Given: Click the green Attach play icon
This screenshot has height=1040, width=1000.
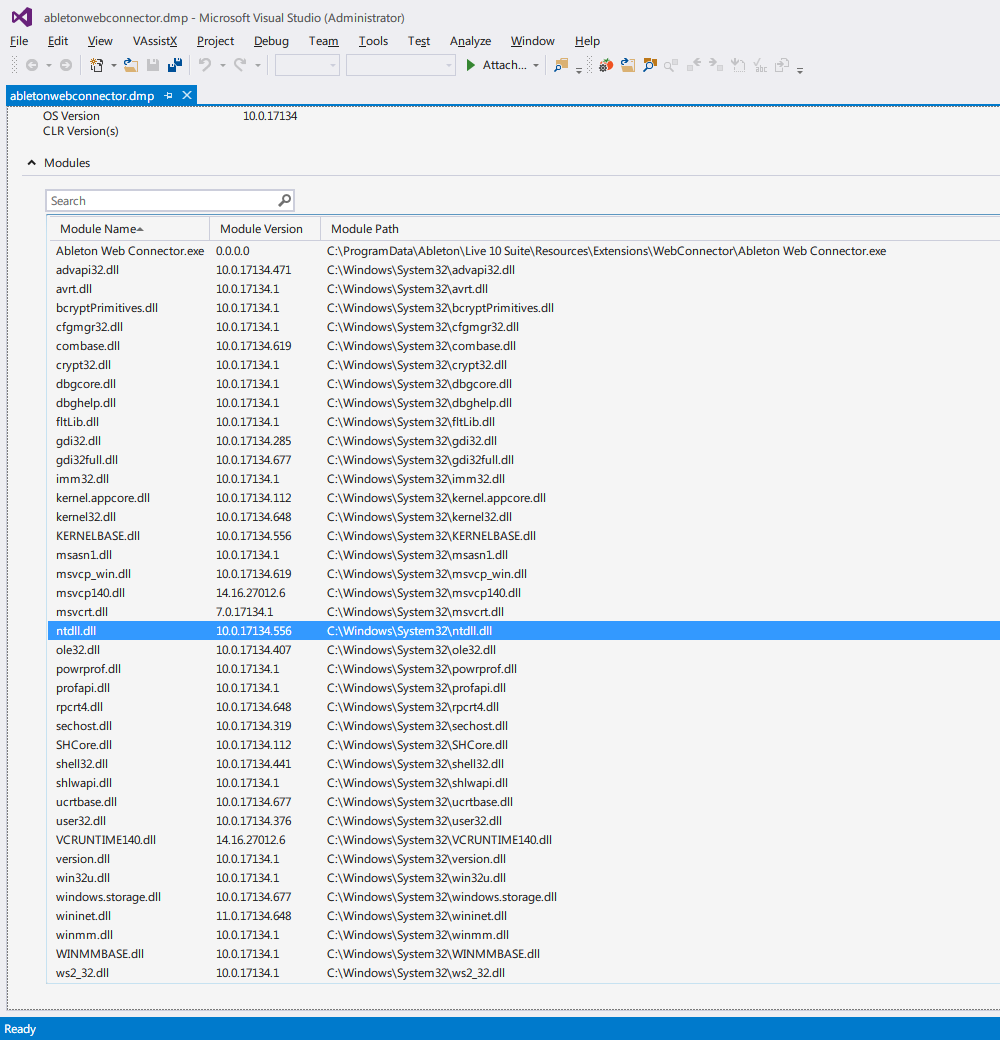Looking at the screenshot, I should [471, 65].
